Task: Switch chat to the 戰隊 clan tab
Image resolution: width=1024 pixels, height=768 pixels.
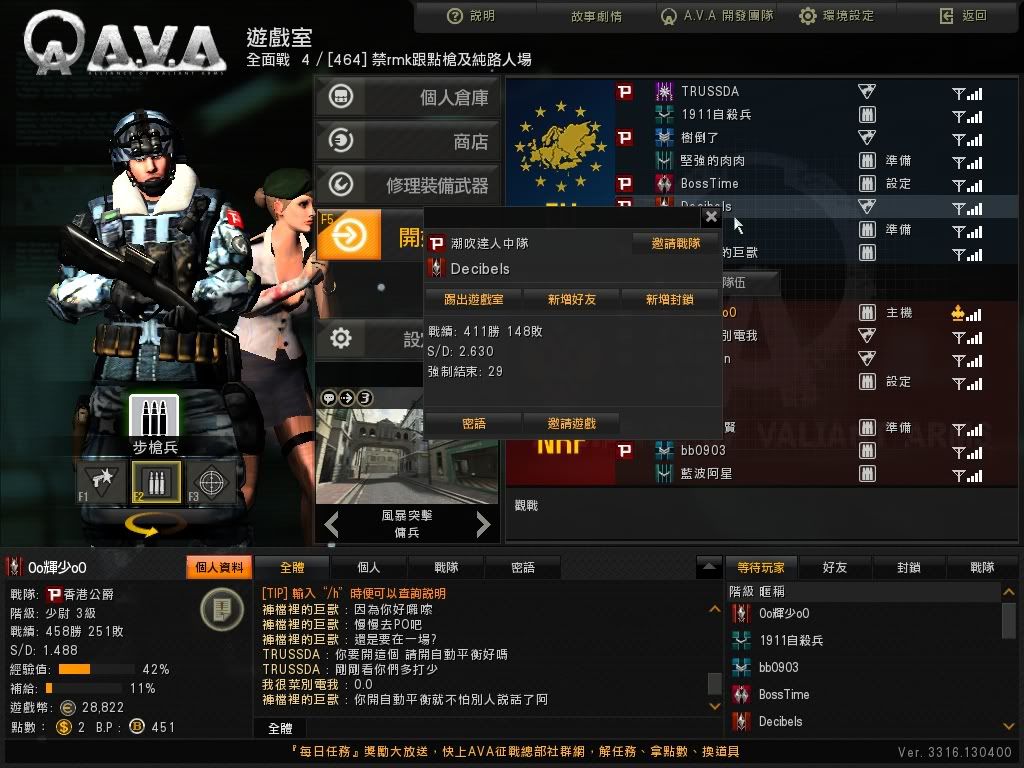Action: tap(446, 568)
